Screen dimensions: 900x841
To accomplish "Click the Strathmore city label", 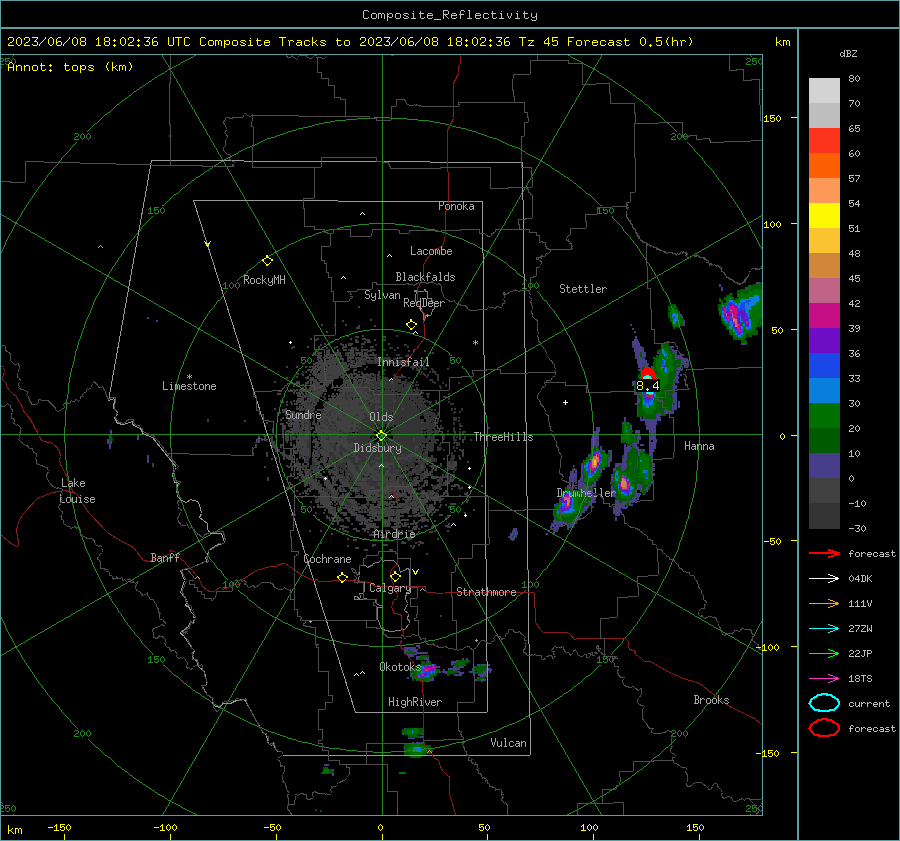I will click(x=486, y=592).
